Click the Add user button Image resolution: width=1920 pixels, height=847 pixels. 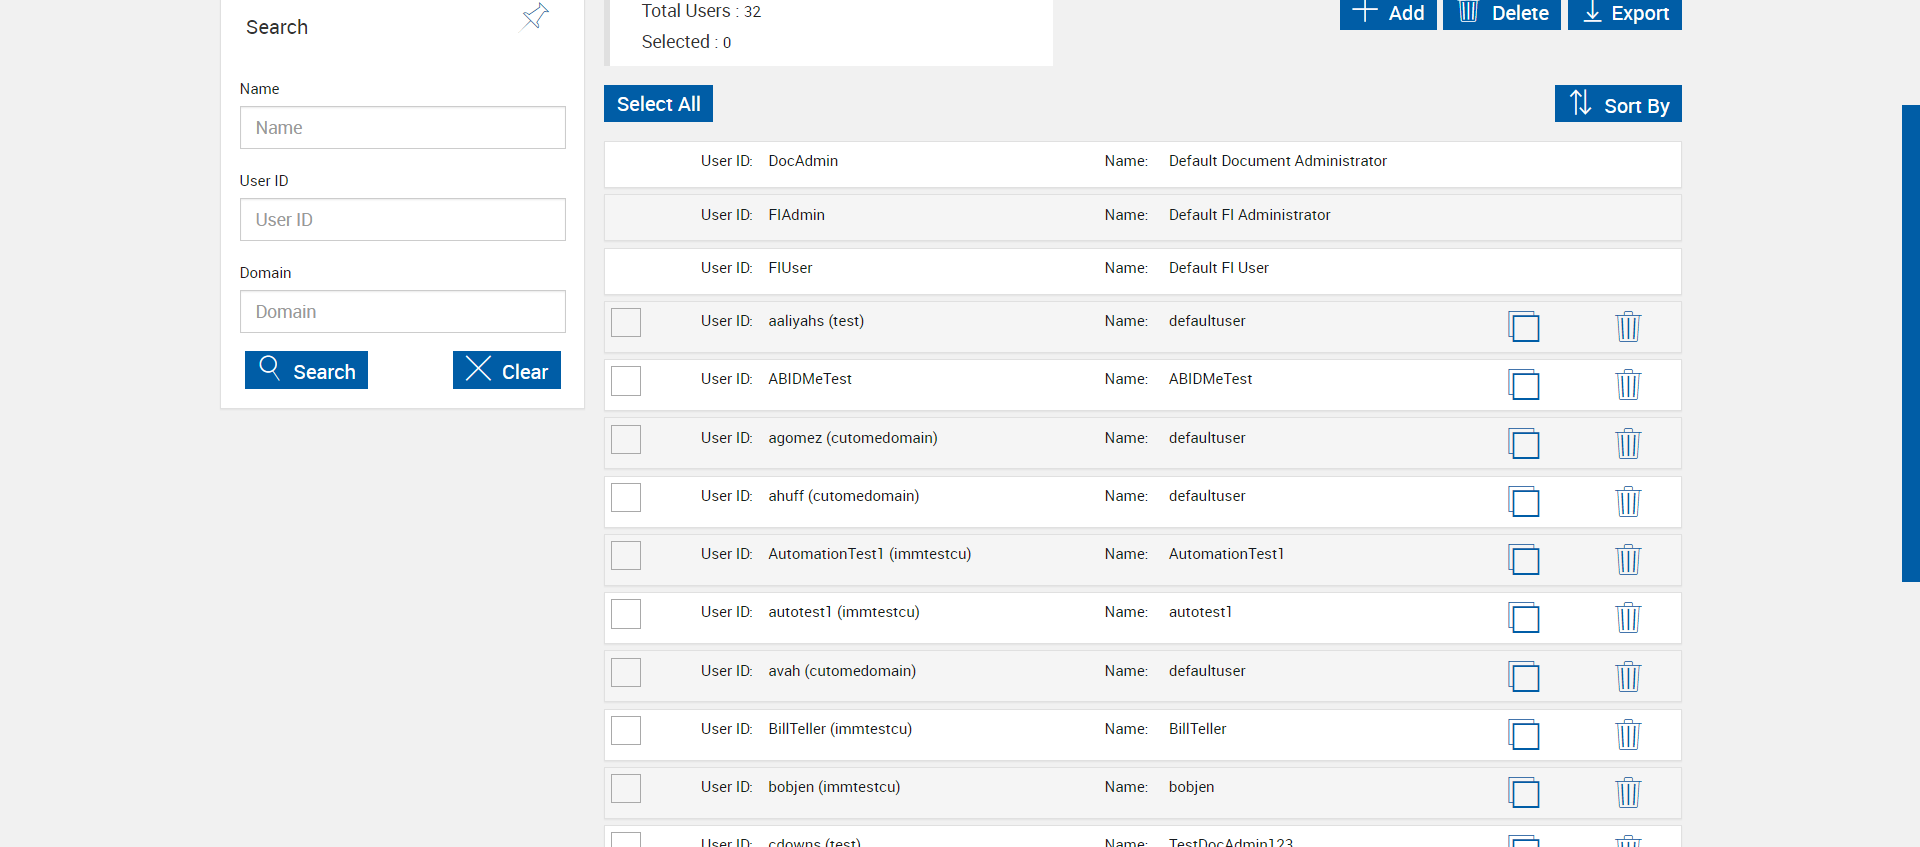1388,13
